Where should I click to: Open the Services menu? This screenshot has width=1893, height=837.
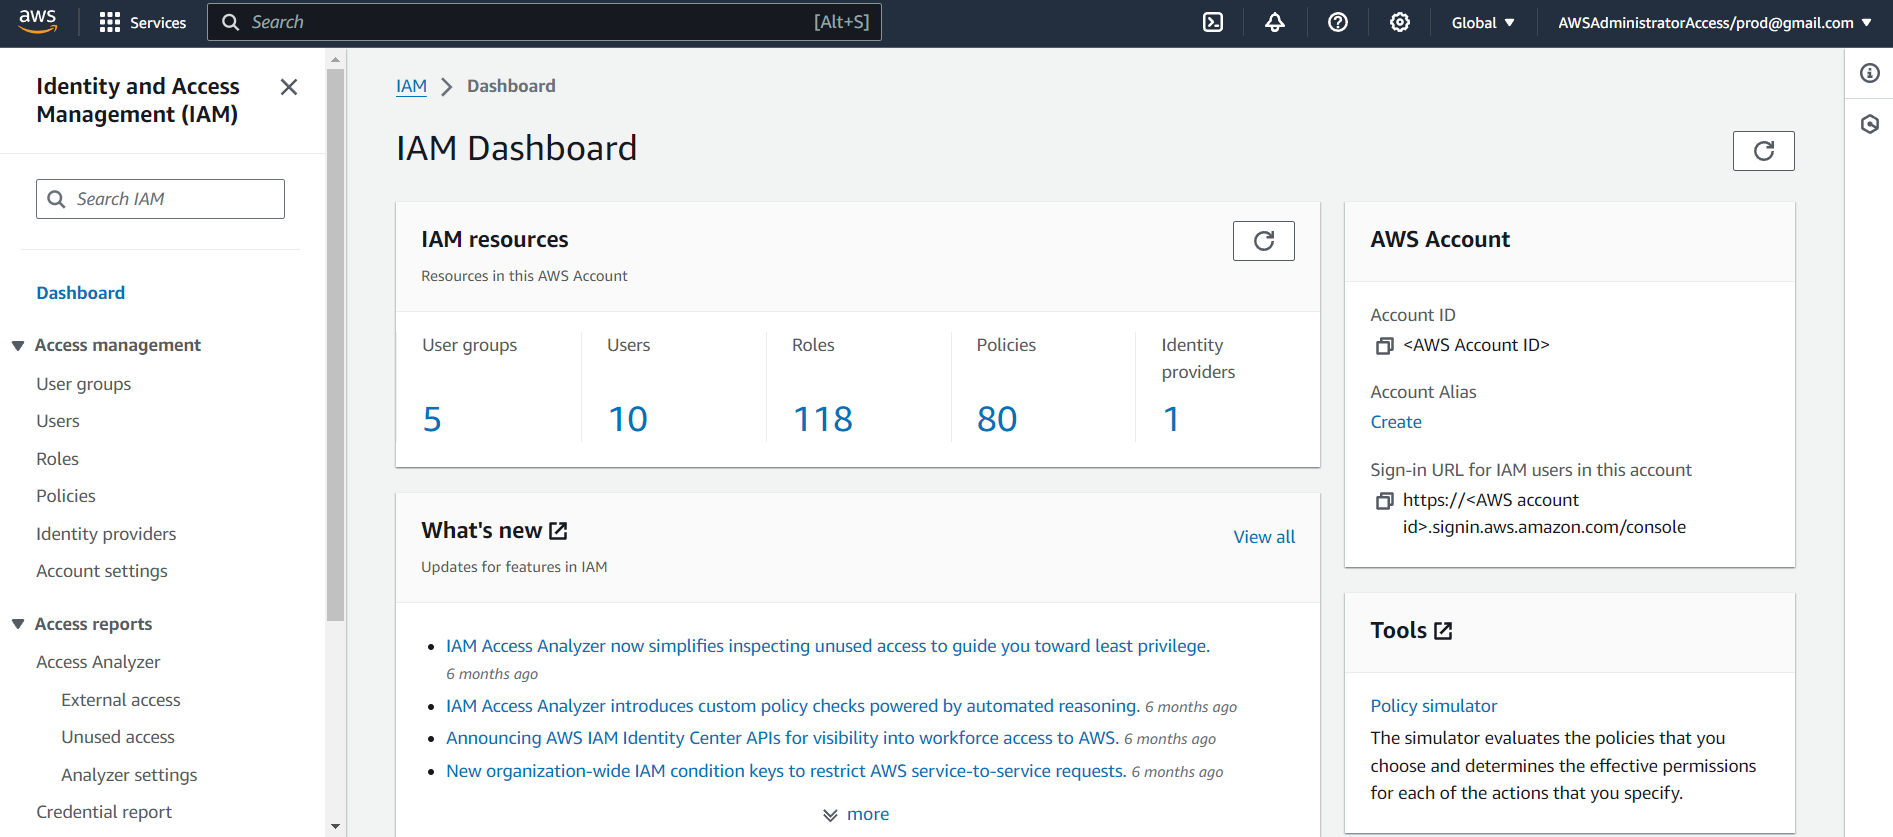(143, 22)
